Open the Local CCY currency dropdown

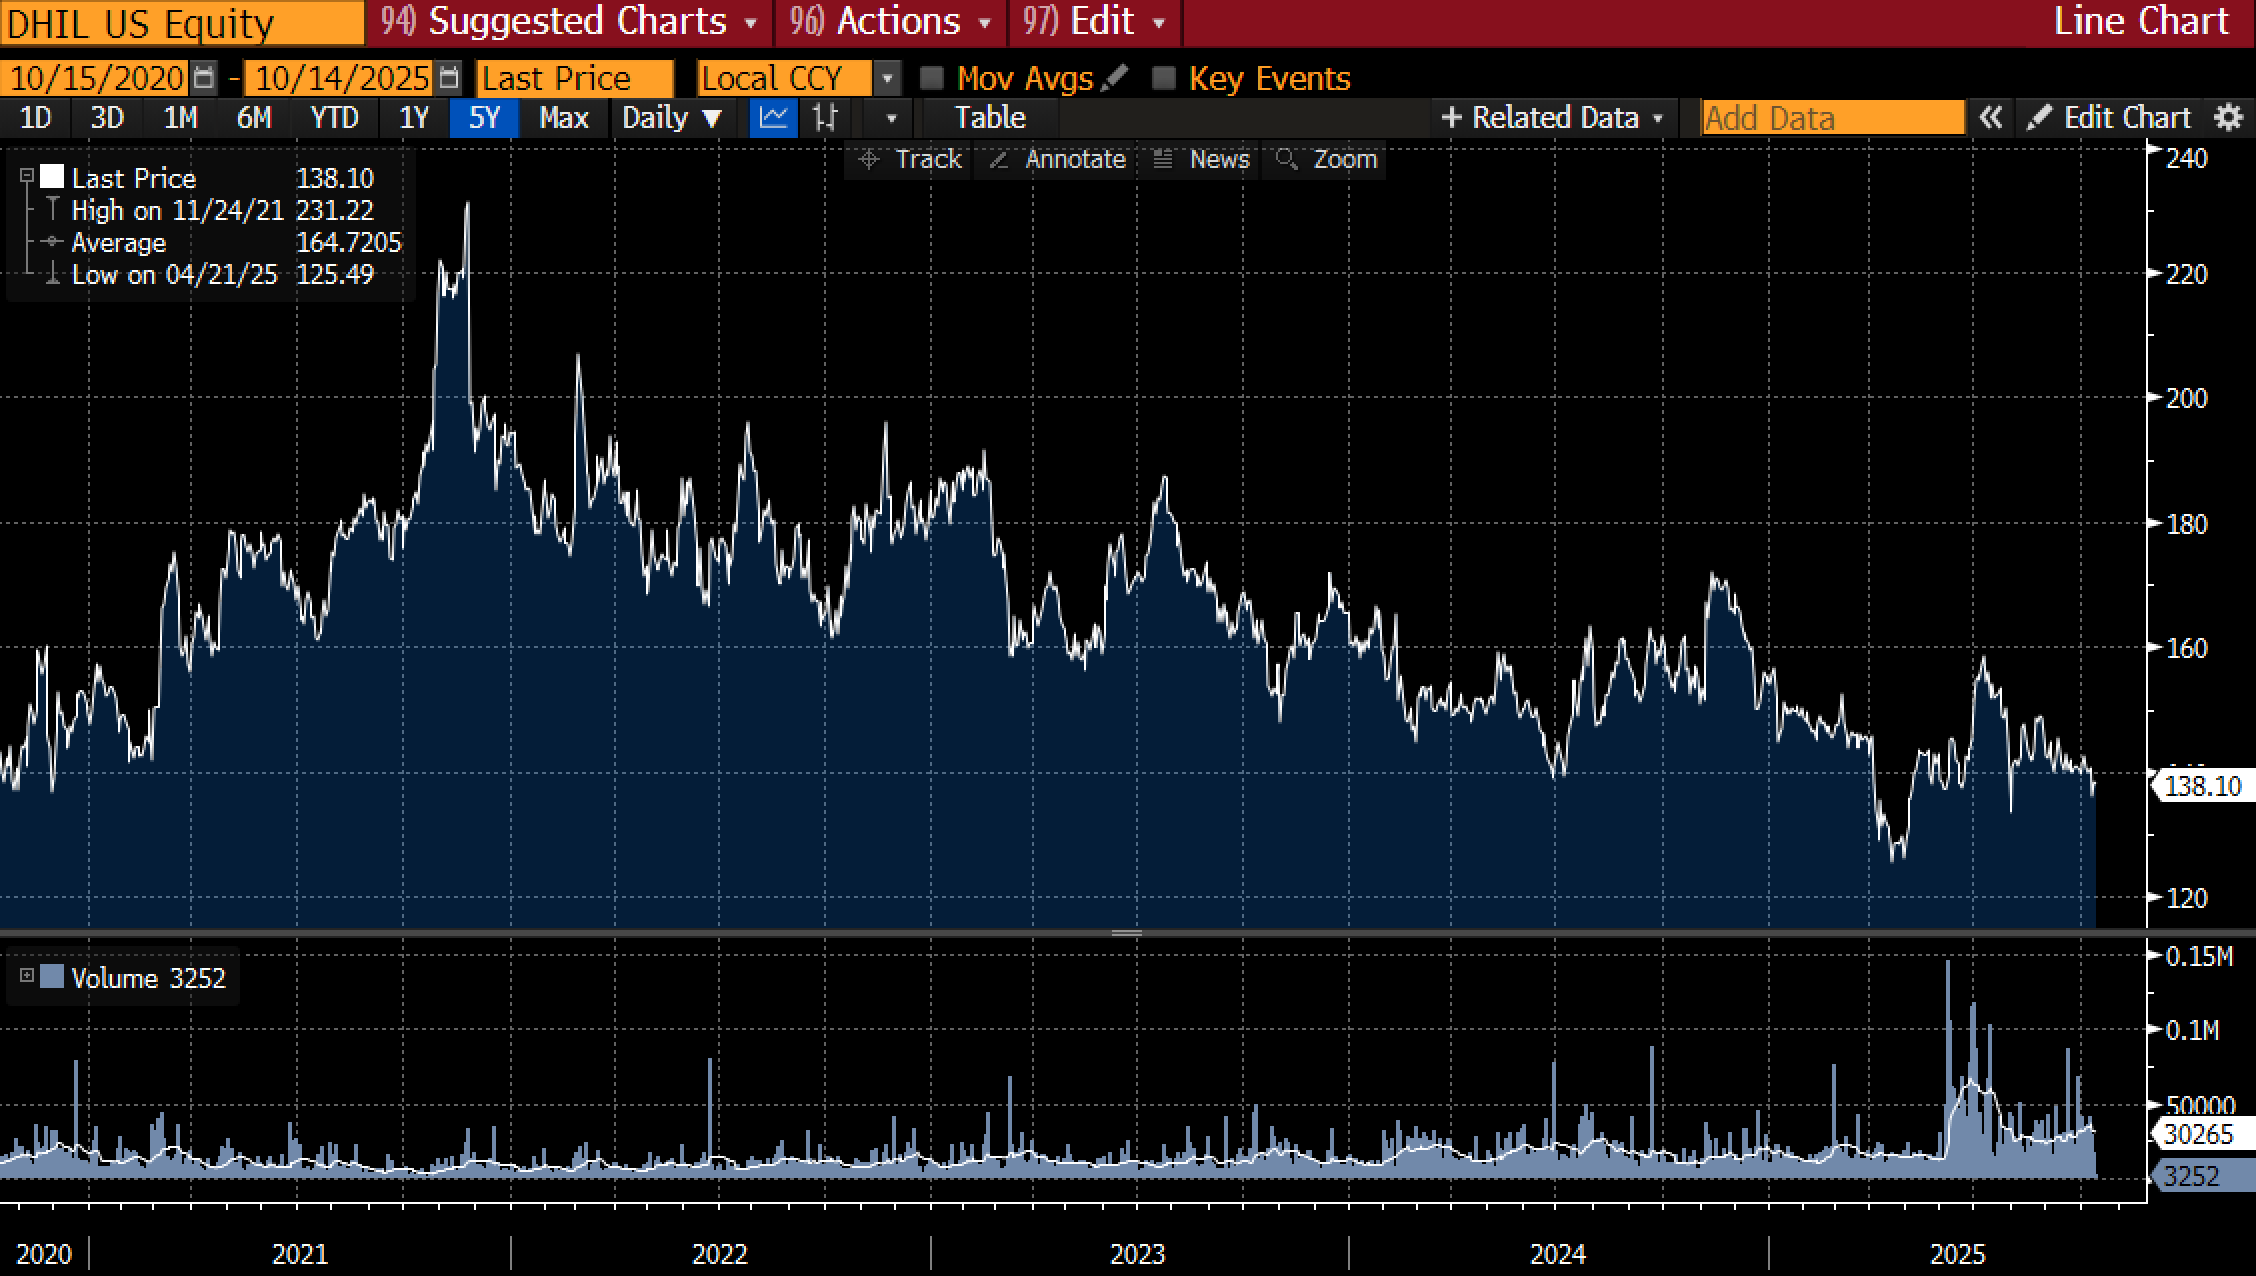click(x=887, y=78)
